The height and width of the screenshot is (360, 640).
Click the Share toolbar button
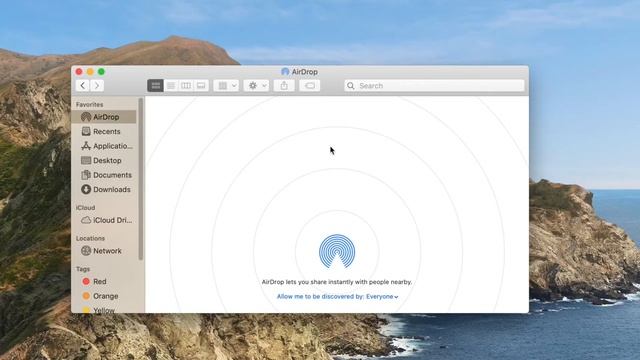tap(284, 85)
